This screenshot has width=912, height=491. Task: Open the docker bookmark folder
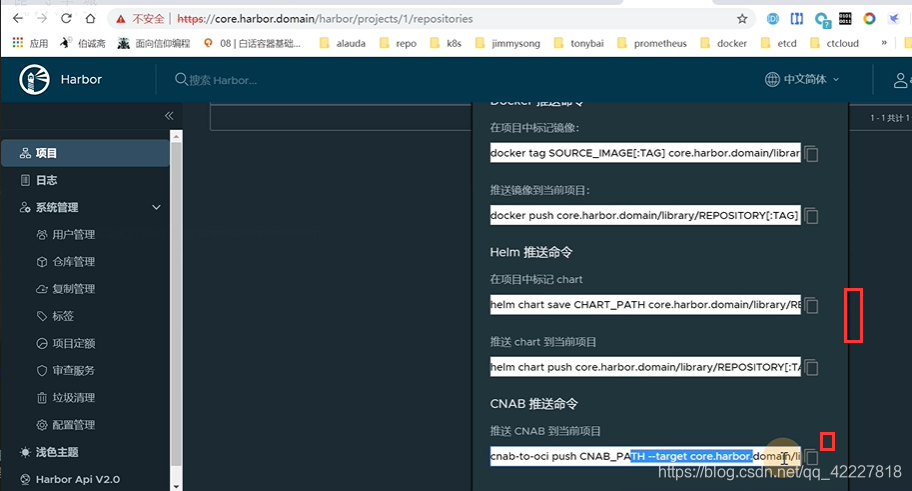[724, 43]
